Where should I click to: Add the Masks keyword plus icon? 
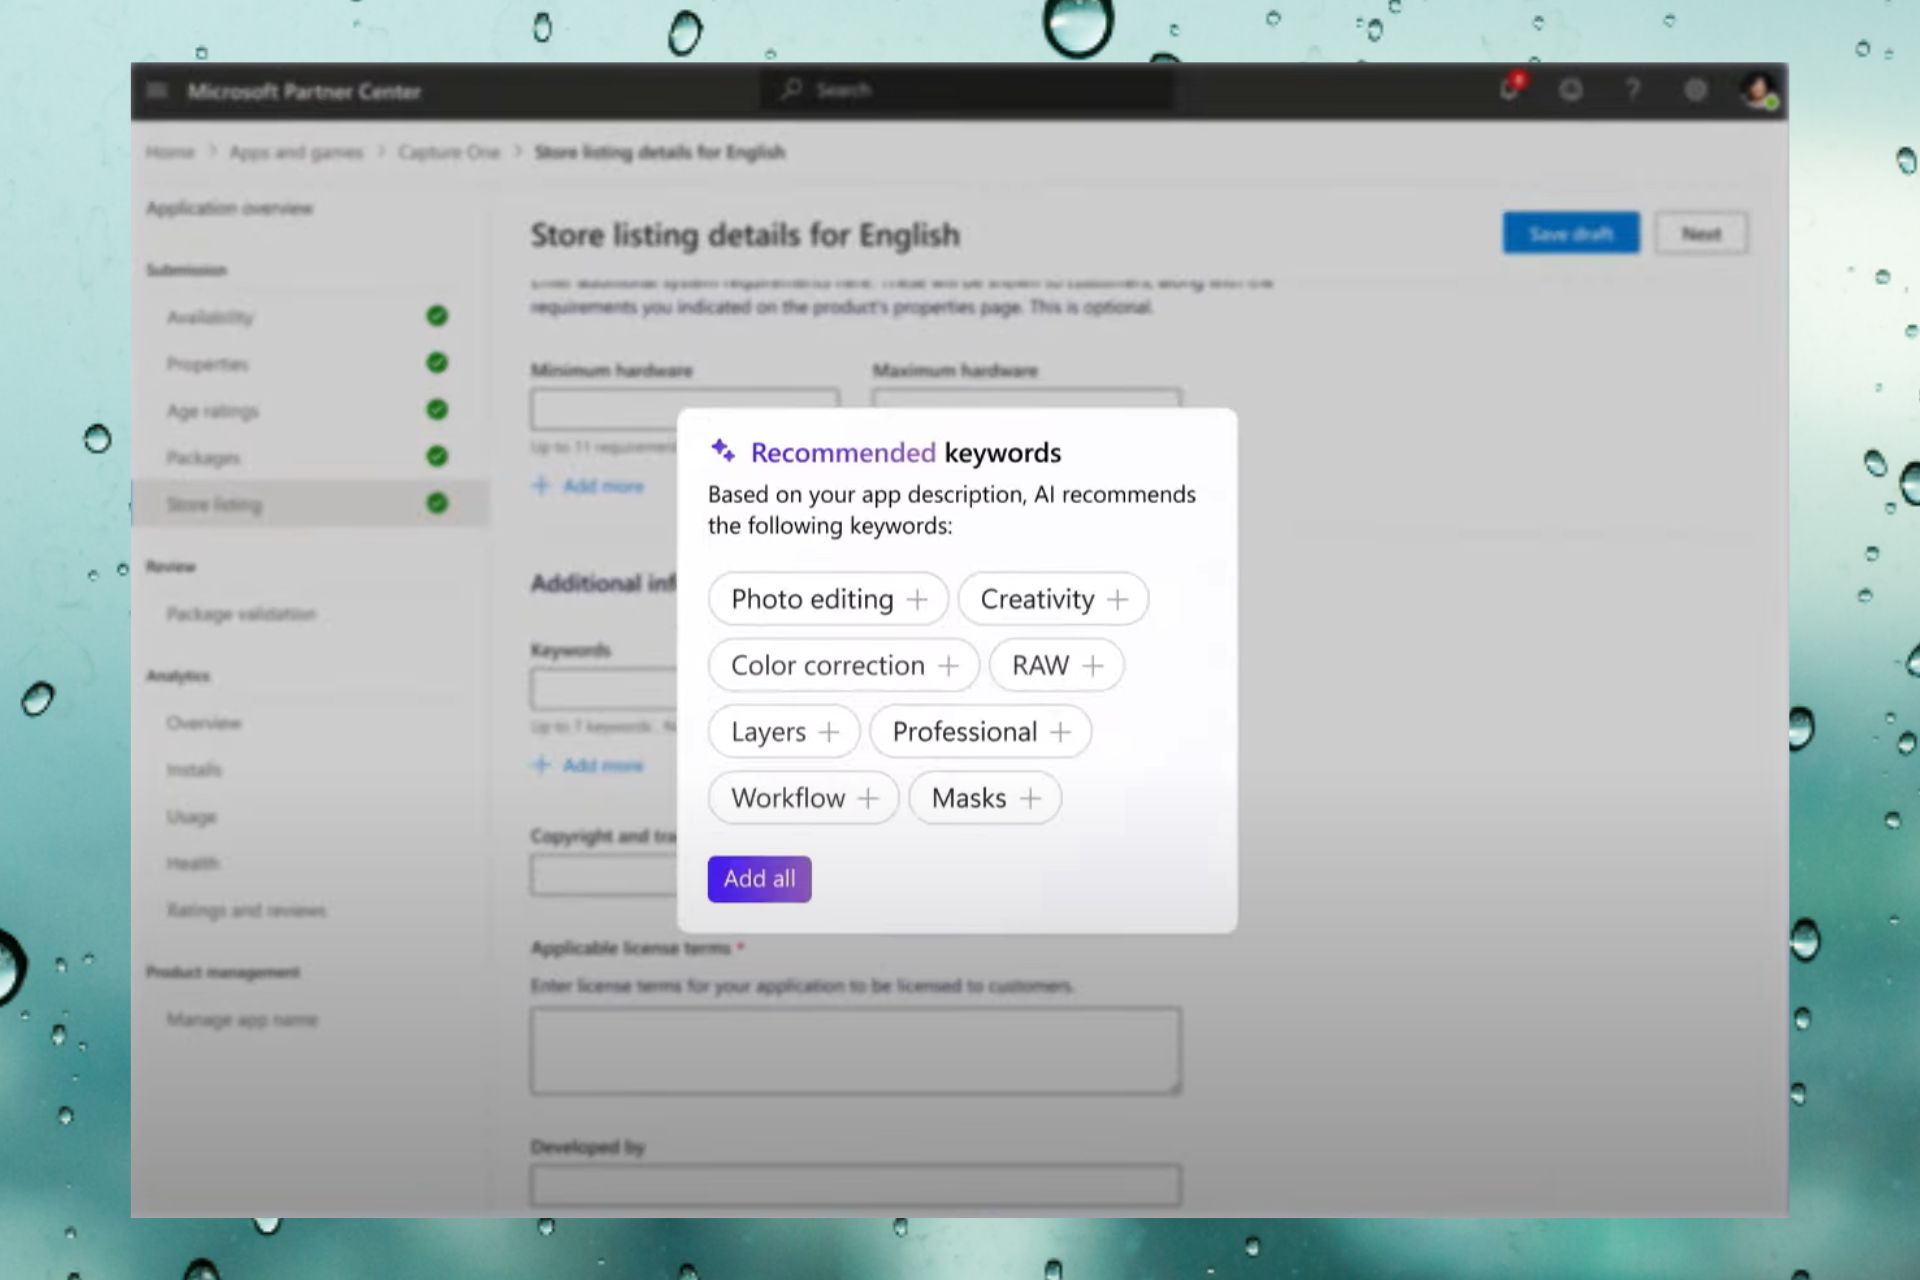tap(1030, 798)
